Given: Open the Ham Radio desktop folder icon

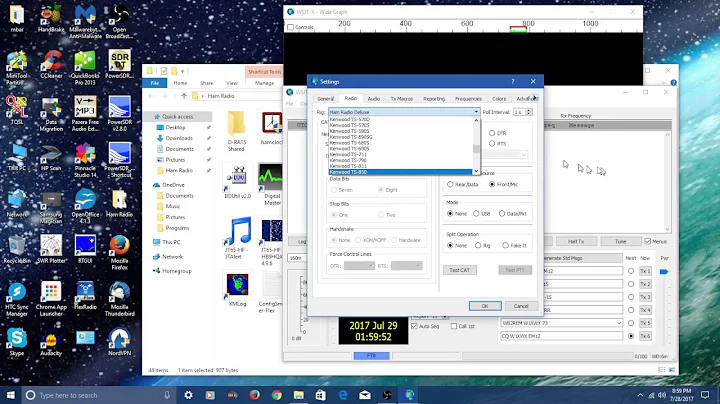Looking at the screenshot, I should [x=119, y=203].
